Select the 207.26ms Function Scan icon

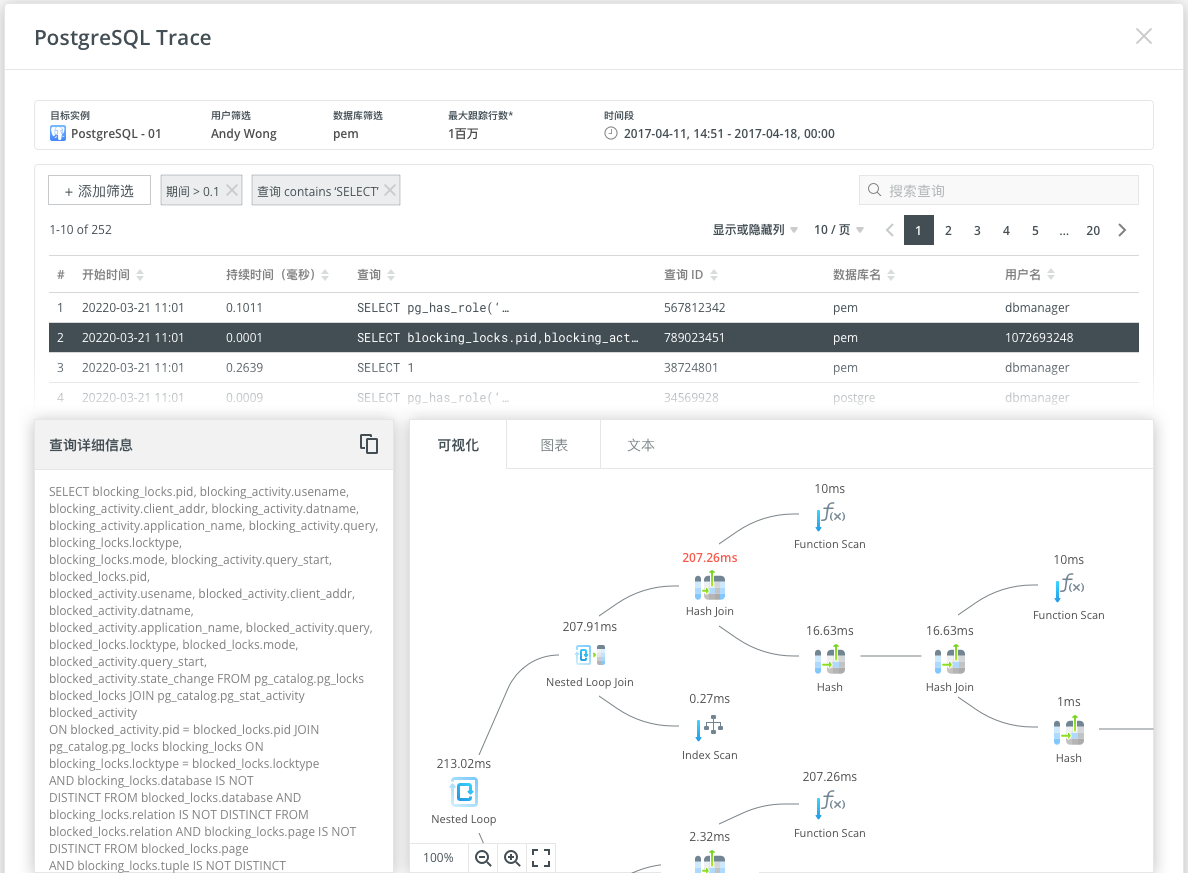(830, 805)
